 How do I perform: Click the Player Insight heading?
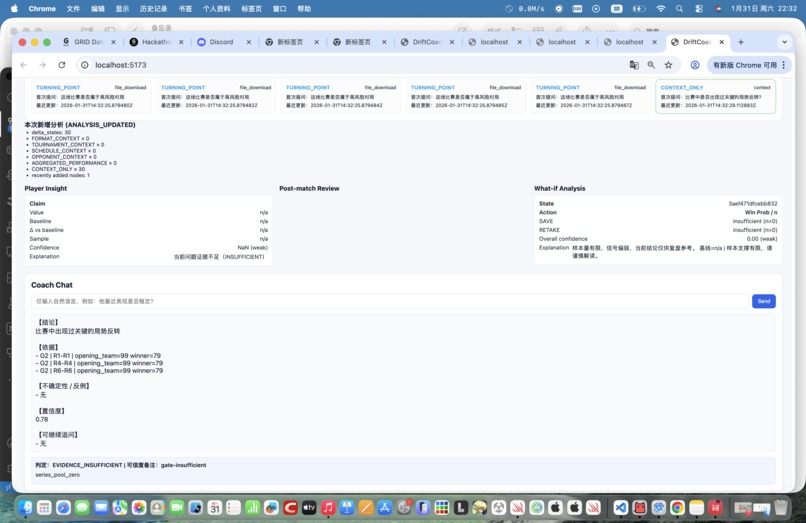(x=46, y=189)
